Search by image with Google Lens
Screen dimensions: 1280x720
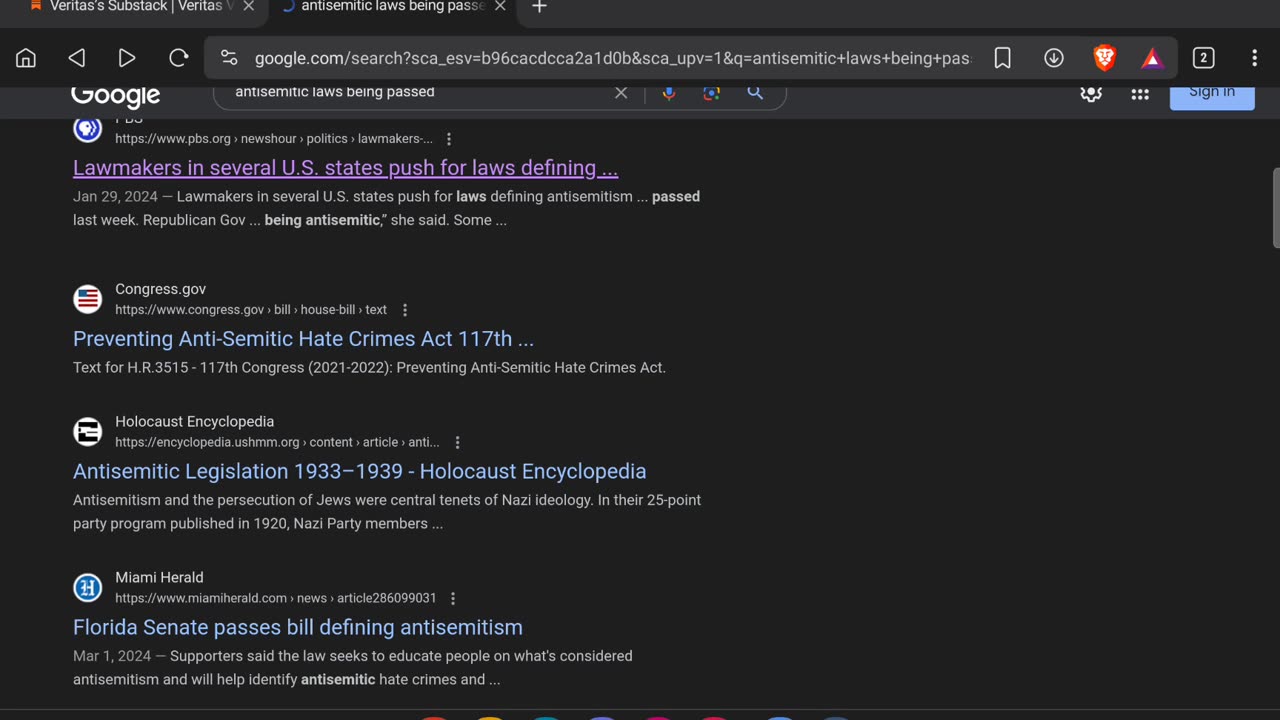tap(712, 93)
